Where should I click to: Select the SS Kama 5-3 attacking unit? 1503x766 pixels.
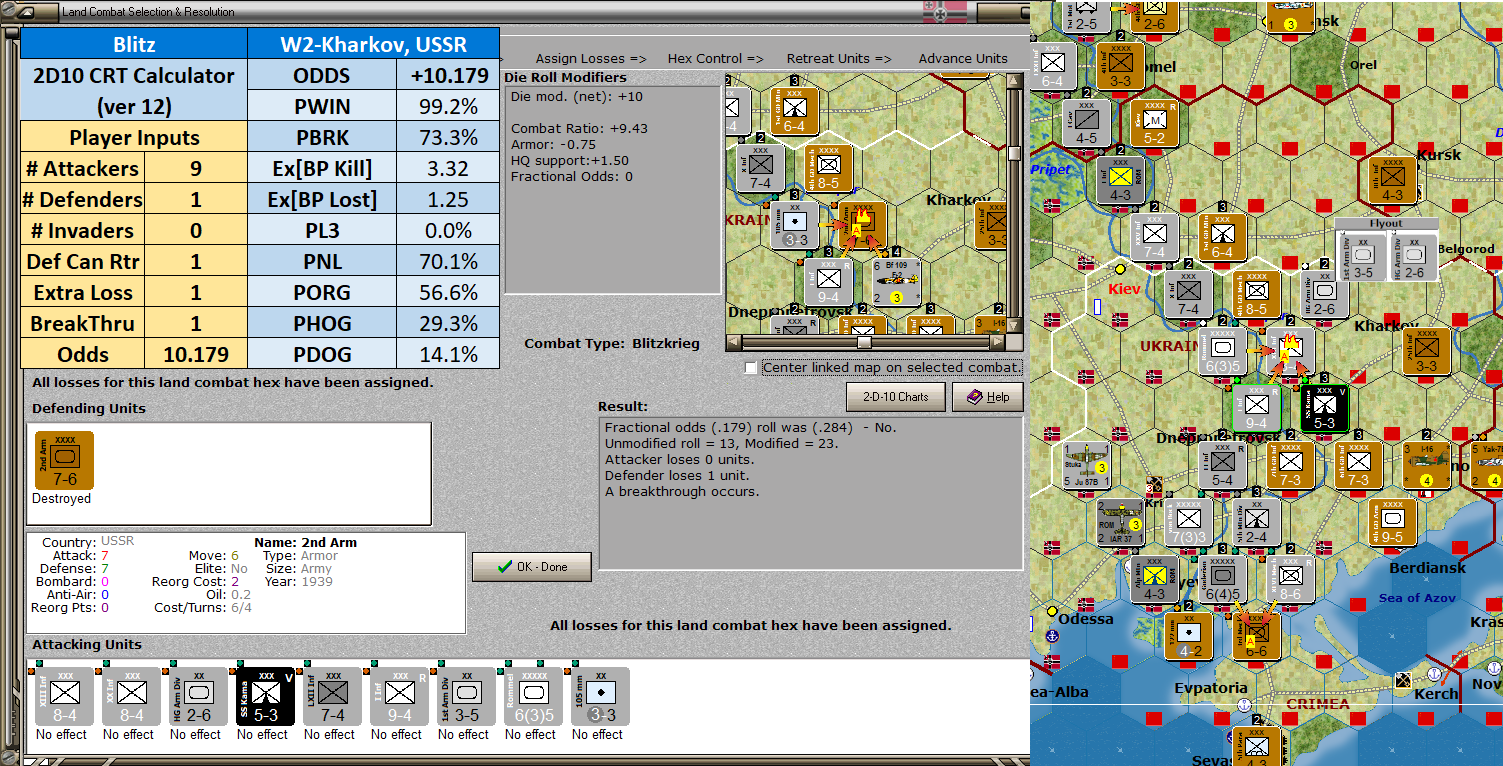[265, 696]
